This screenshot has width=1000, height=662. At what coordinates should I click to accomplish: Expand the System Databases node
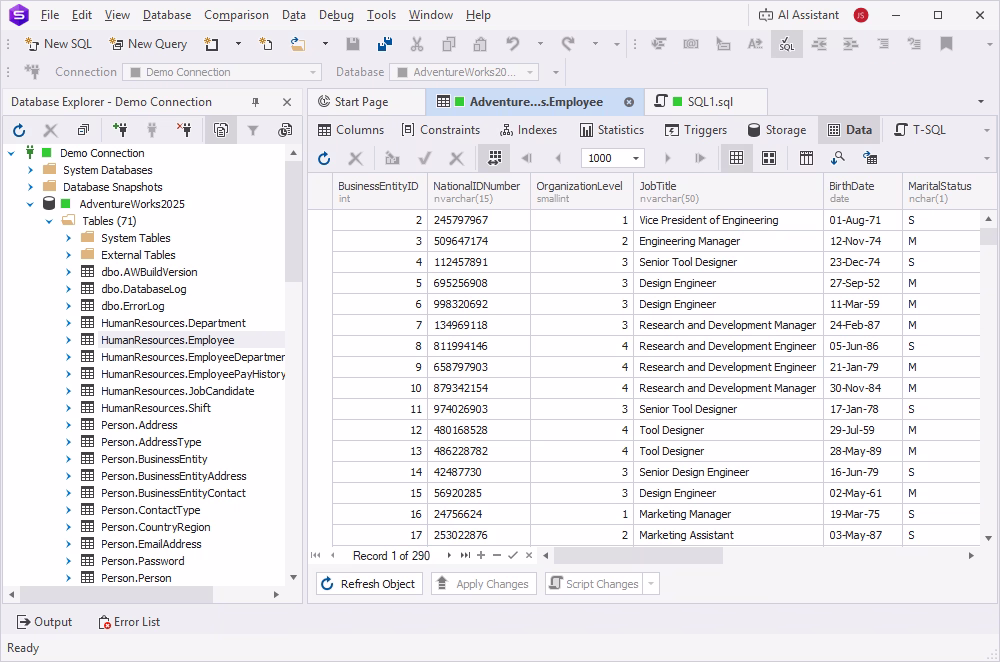[30, 170]
